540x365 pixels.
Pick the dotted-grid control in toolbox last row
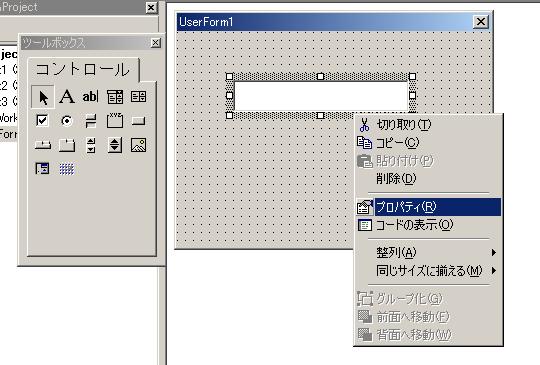(x=66, y=169)
